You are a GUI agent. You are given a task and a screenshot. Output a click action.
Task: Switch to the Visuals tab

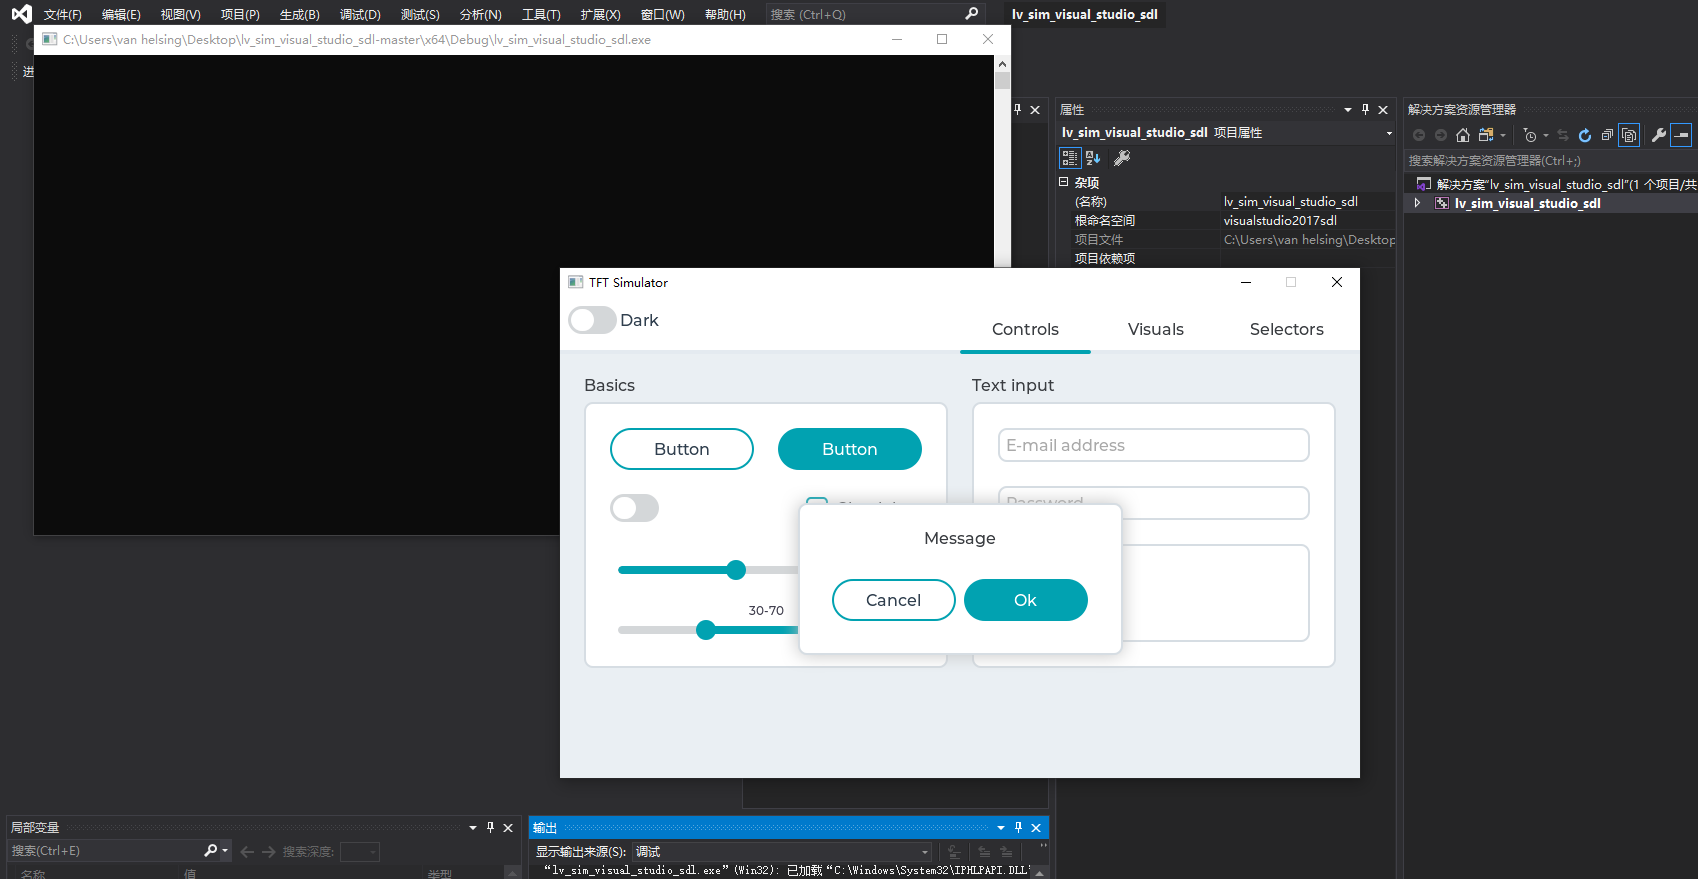coord(1155,329)
